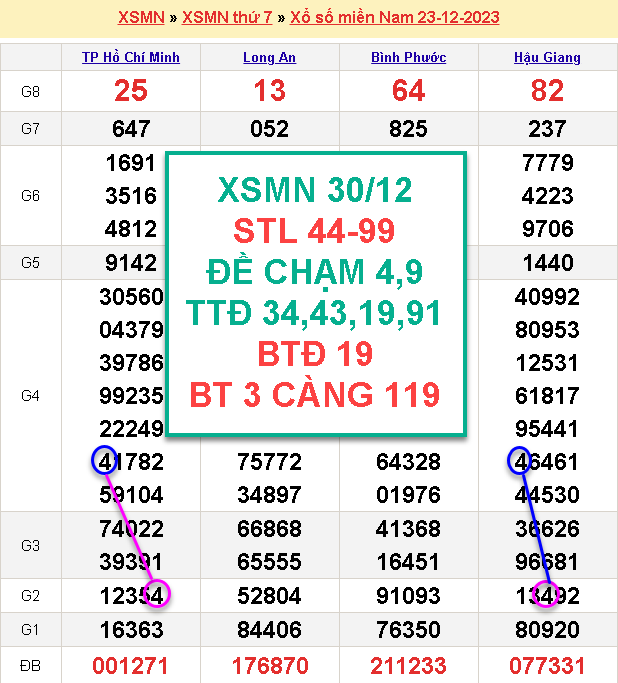Click G4 number 01976
Screen dimensions: 618x683
(409, 495)
